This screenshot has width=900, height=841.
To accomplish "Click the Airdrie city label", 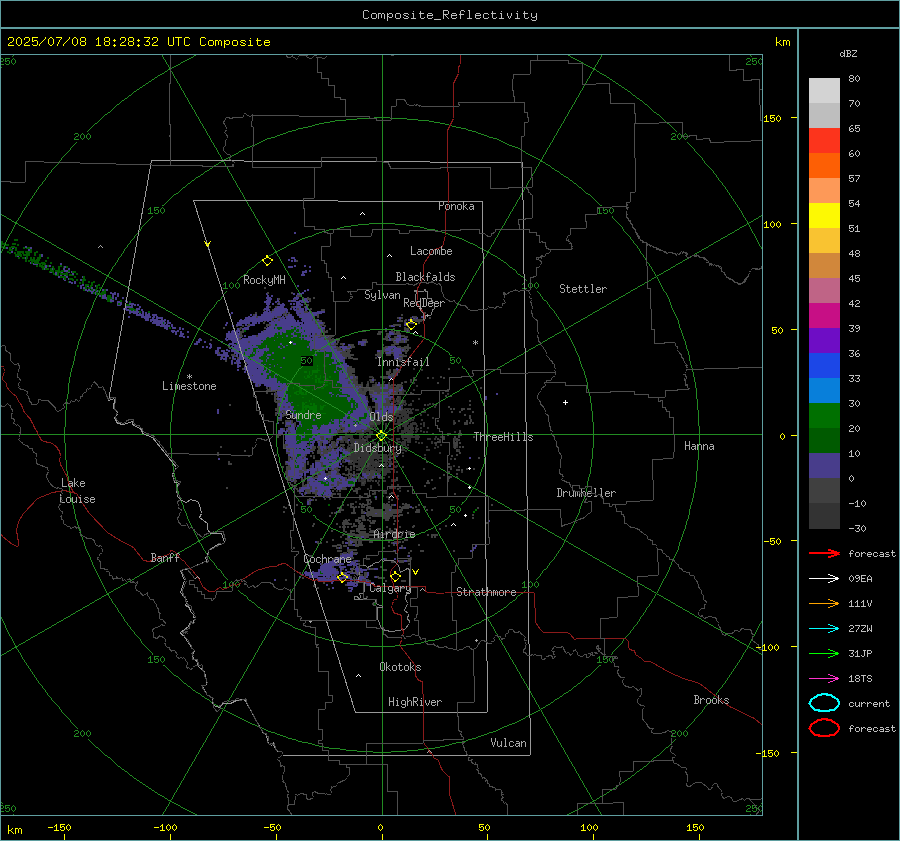I will (394, 534).
